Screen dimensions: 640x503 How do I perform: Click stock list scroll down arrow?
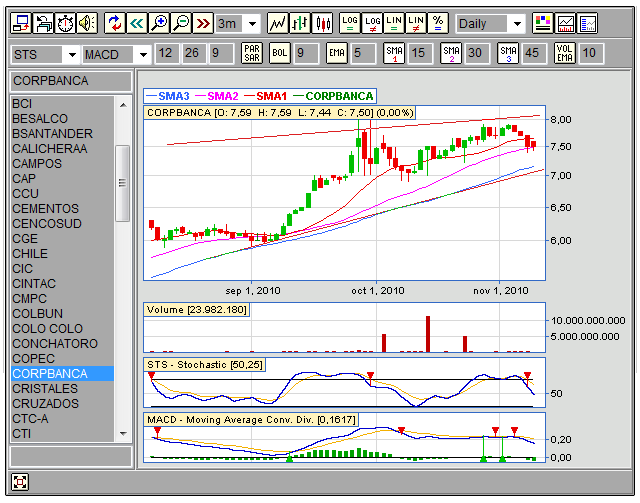point(123,433)
